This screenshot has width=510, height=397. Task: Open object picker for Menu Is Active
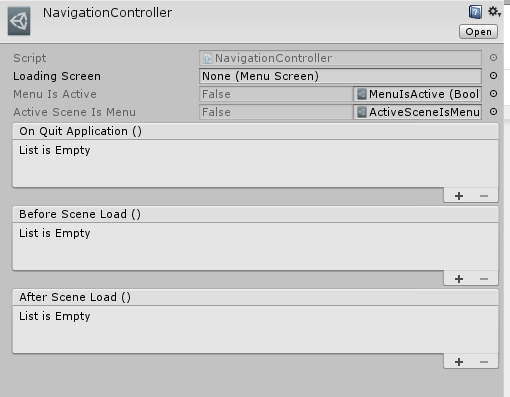(x=493, y=94)
